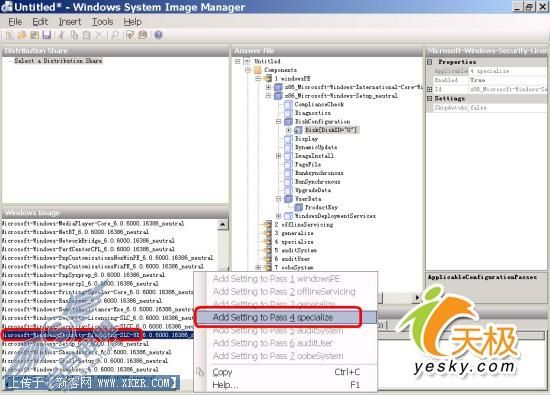The height and width of the screenshot is (395, 550).
Task: Collapse the UserData node
Action: (x=279, y=199)
